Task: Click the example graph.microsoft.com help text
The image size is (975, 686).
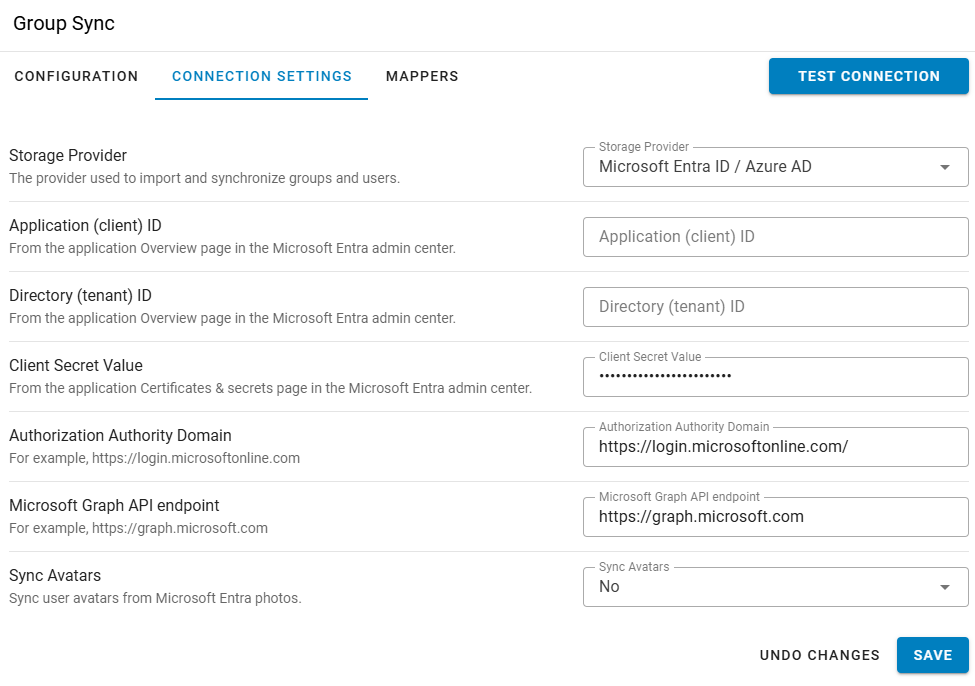Action: (x=138, y=528)
